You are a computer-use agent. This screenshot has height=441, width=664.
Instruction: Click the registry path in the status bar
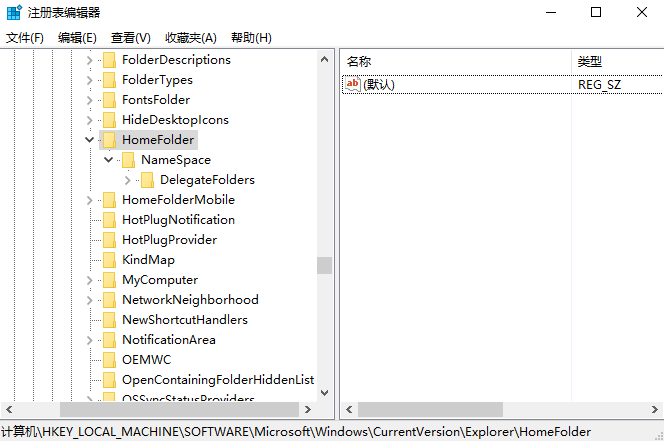tap(296, 432)
